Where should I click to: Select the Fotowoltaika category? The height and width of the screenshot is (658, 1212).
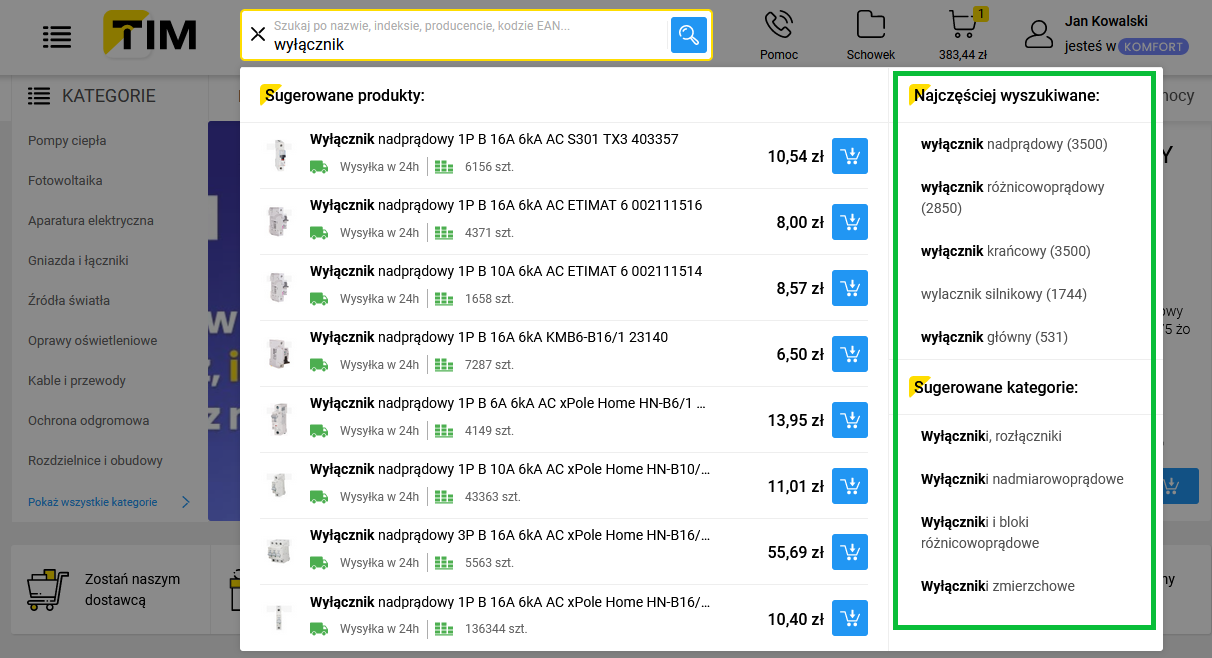click(65, 181)
